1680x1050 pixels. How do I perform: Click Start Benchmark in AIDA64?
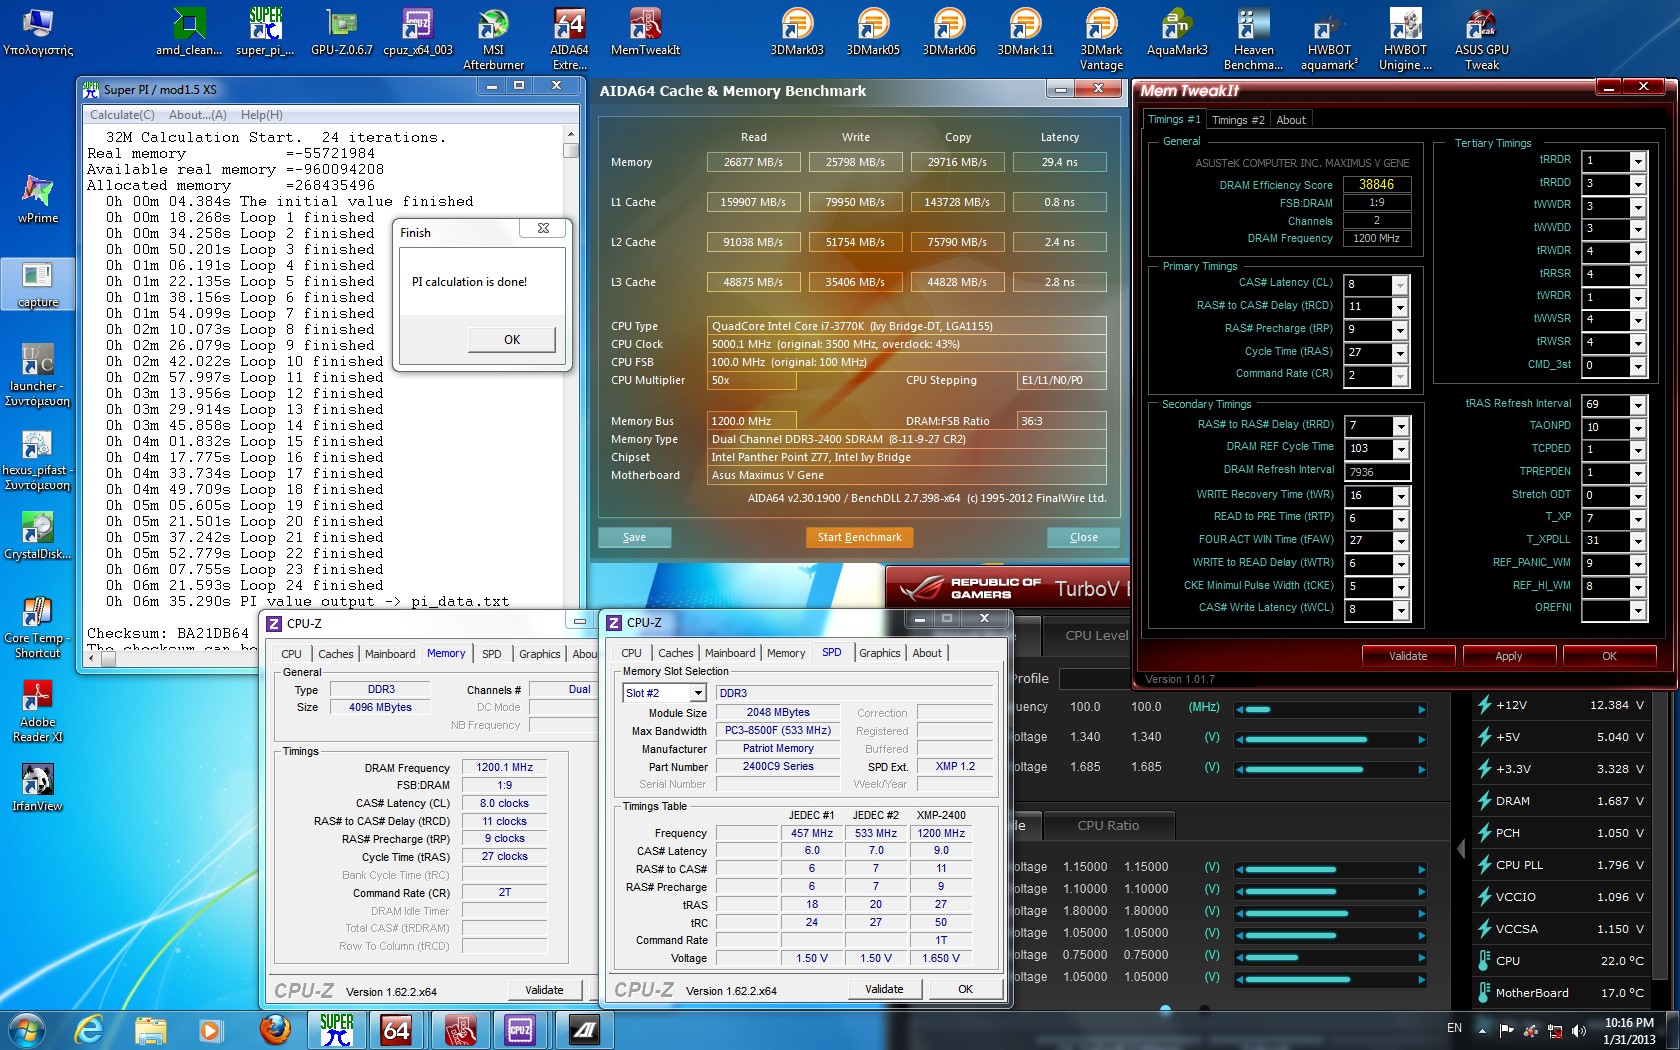click(859, 537)
